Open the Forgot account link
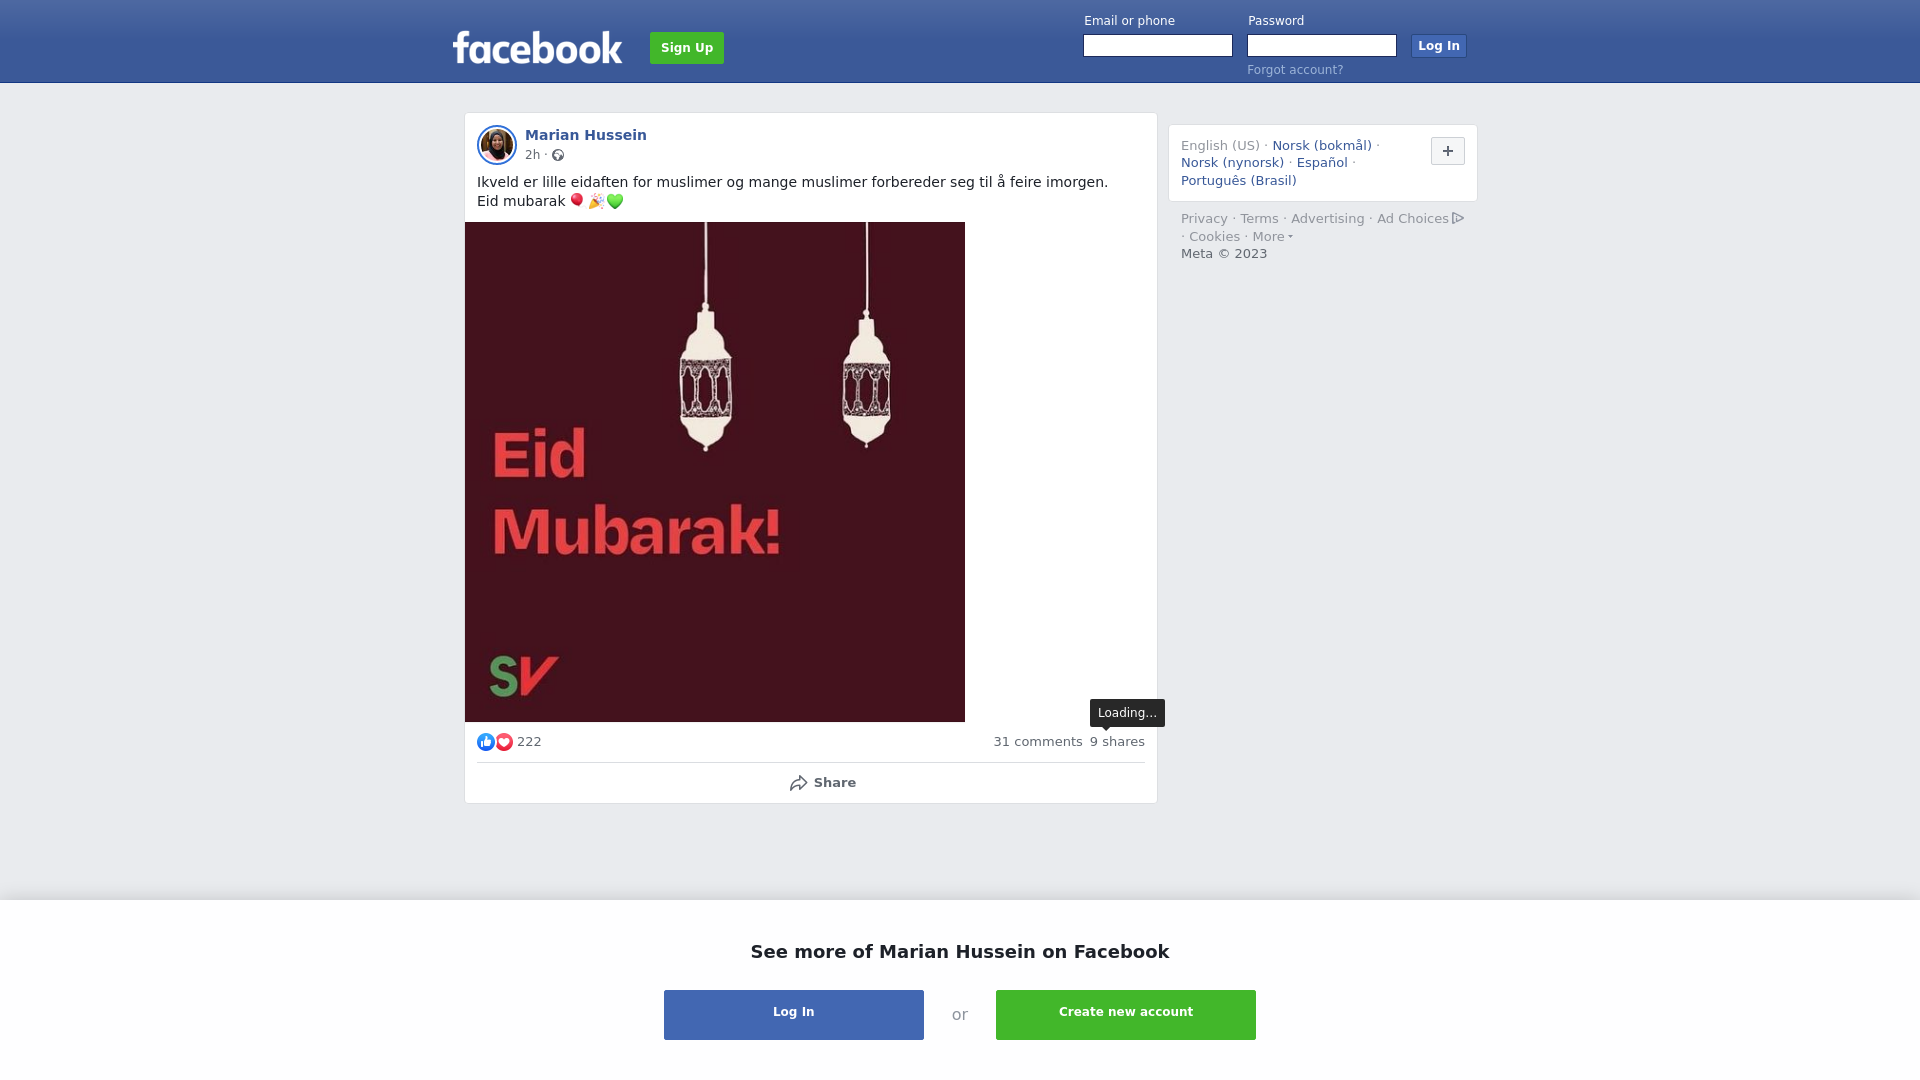 click(x=1295, y=70)
